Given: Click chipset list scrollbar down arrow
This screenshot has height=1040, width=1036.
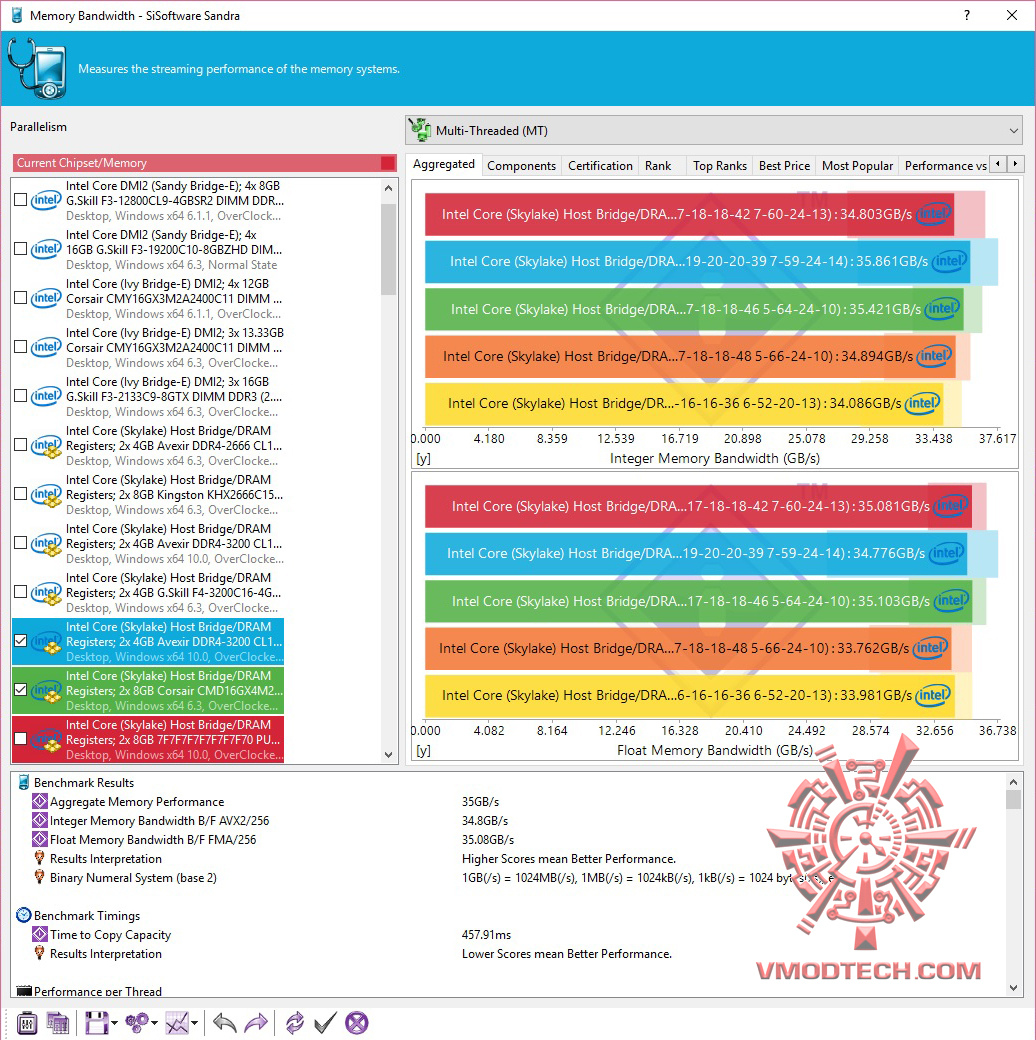Looking at the screenshot, I should [x=389, y=755].
